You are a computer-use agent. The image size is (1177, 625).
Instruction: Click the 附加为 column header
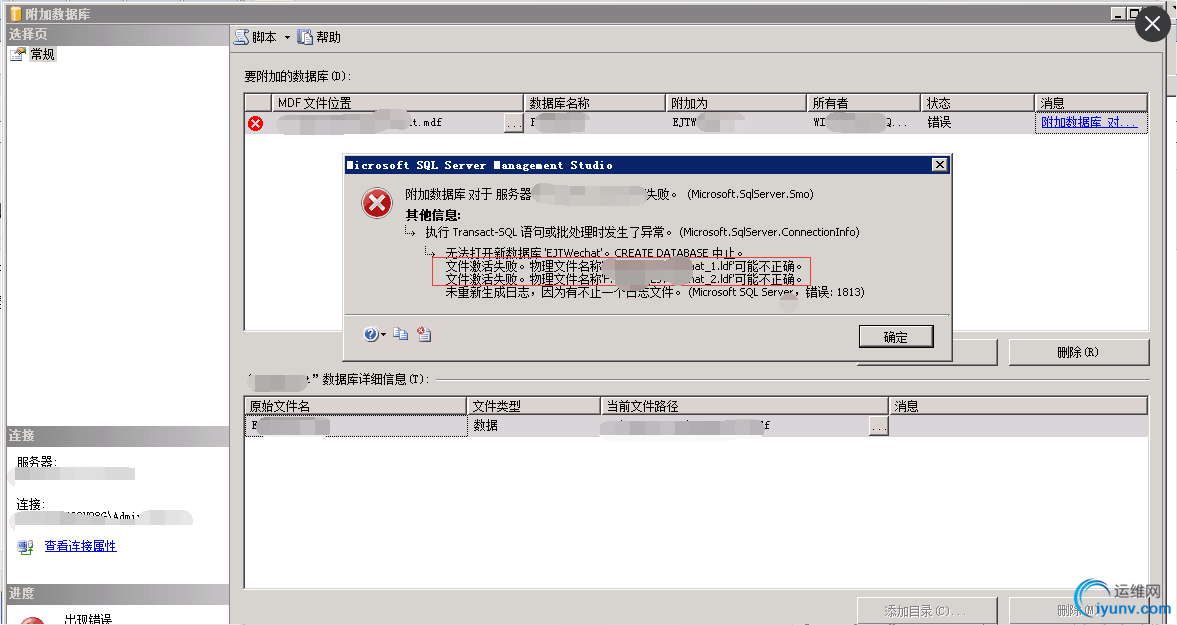[x=736, y=103]
